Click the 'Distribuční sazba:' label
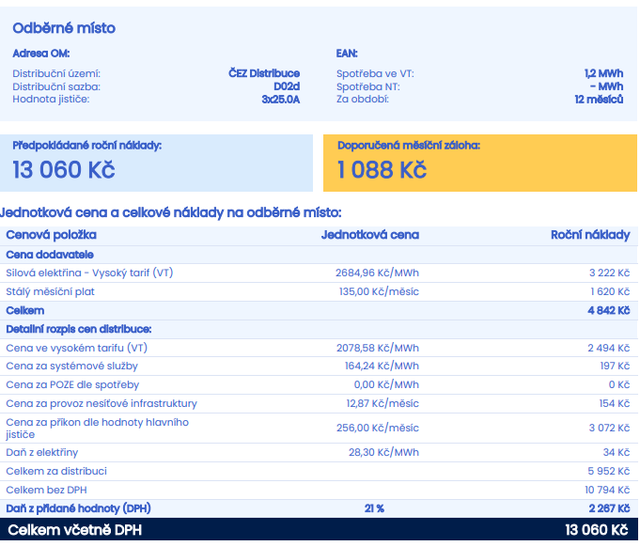Viewport: 640px width, 546px height. pos(56,87)
